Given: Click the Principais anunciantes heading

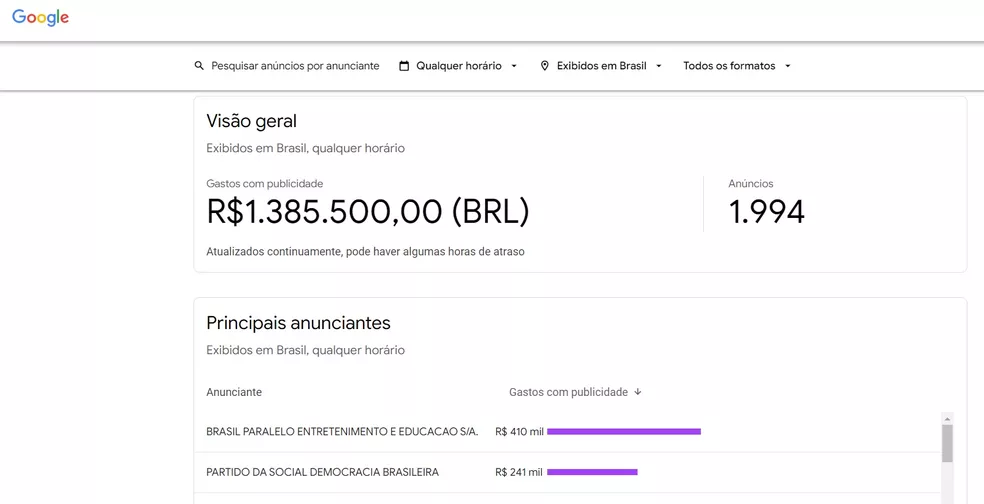Looking at the screenshot, I should pyautogui.click(x=298, y=323).
